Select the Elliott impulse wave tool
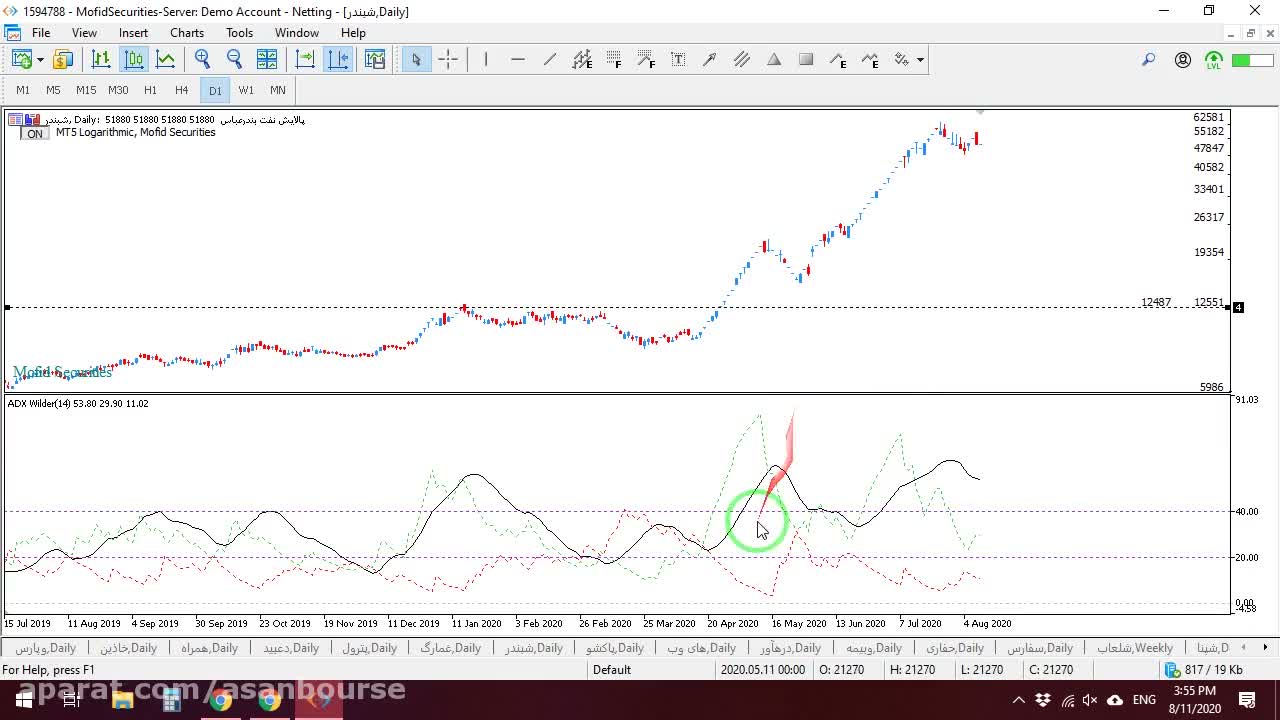The height and width of the screenshot is (720, 1280). pyautogui.click(x=838, y=60)
